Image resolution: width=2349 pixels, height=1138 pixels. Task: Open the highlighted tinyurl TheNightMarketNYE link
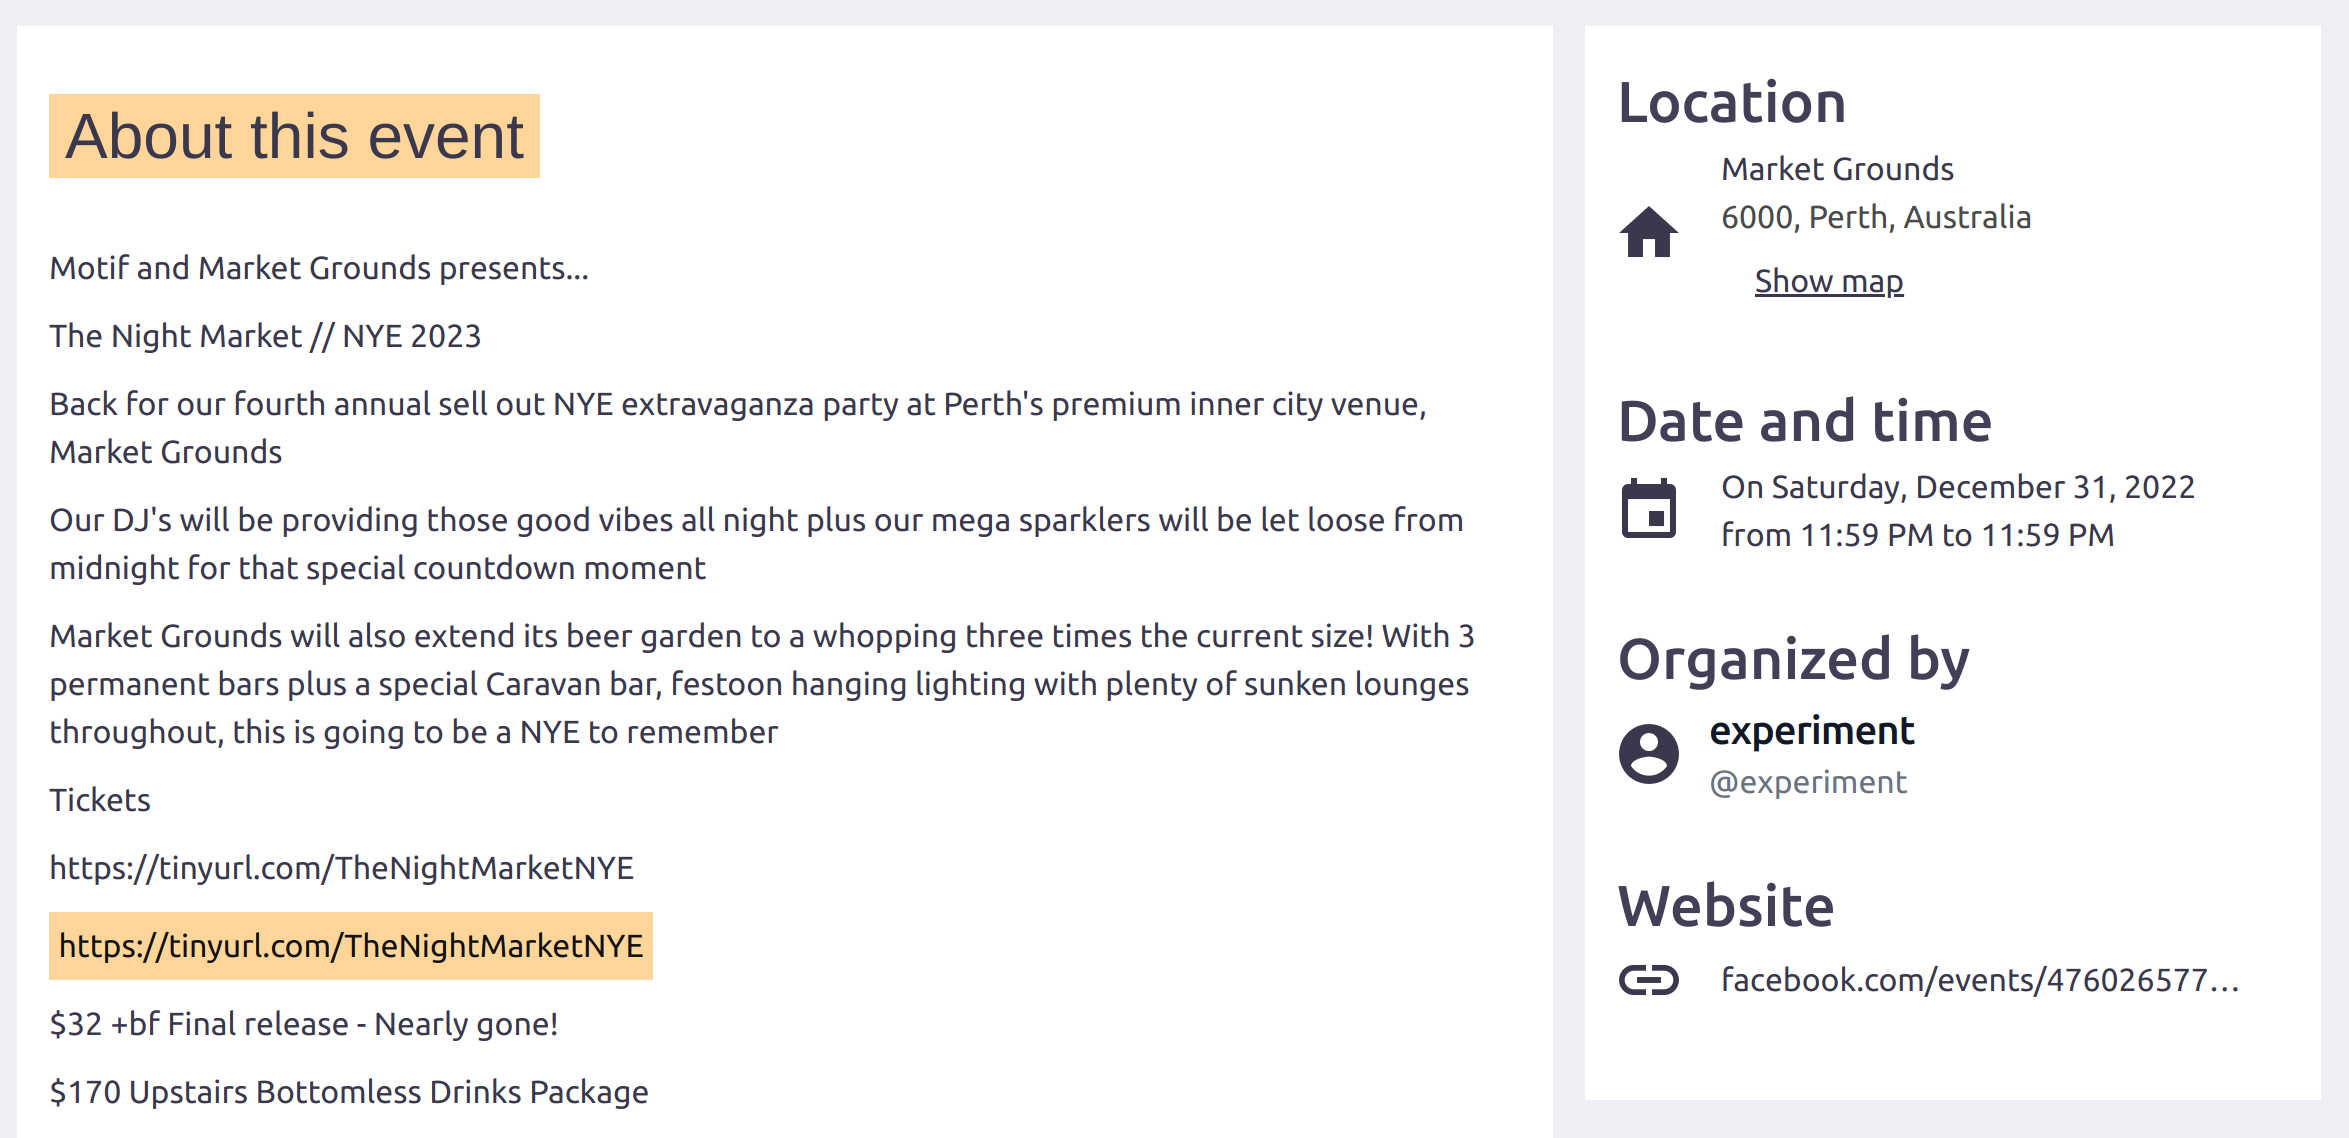click(351, 946)
